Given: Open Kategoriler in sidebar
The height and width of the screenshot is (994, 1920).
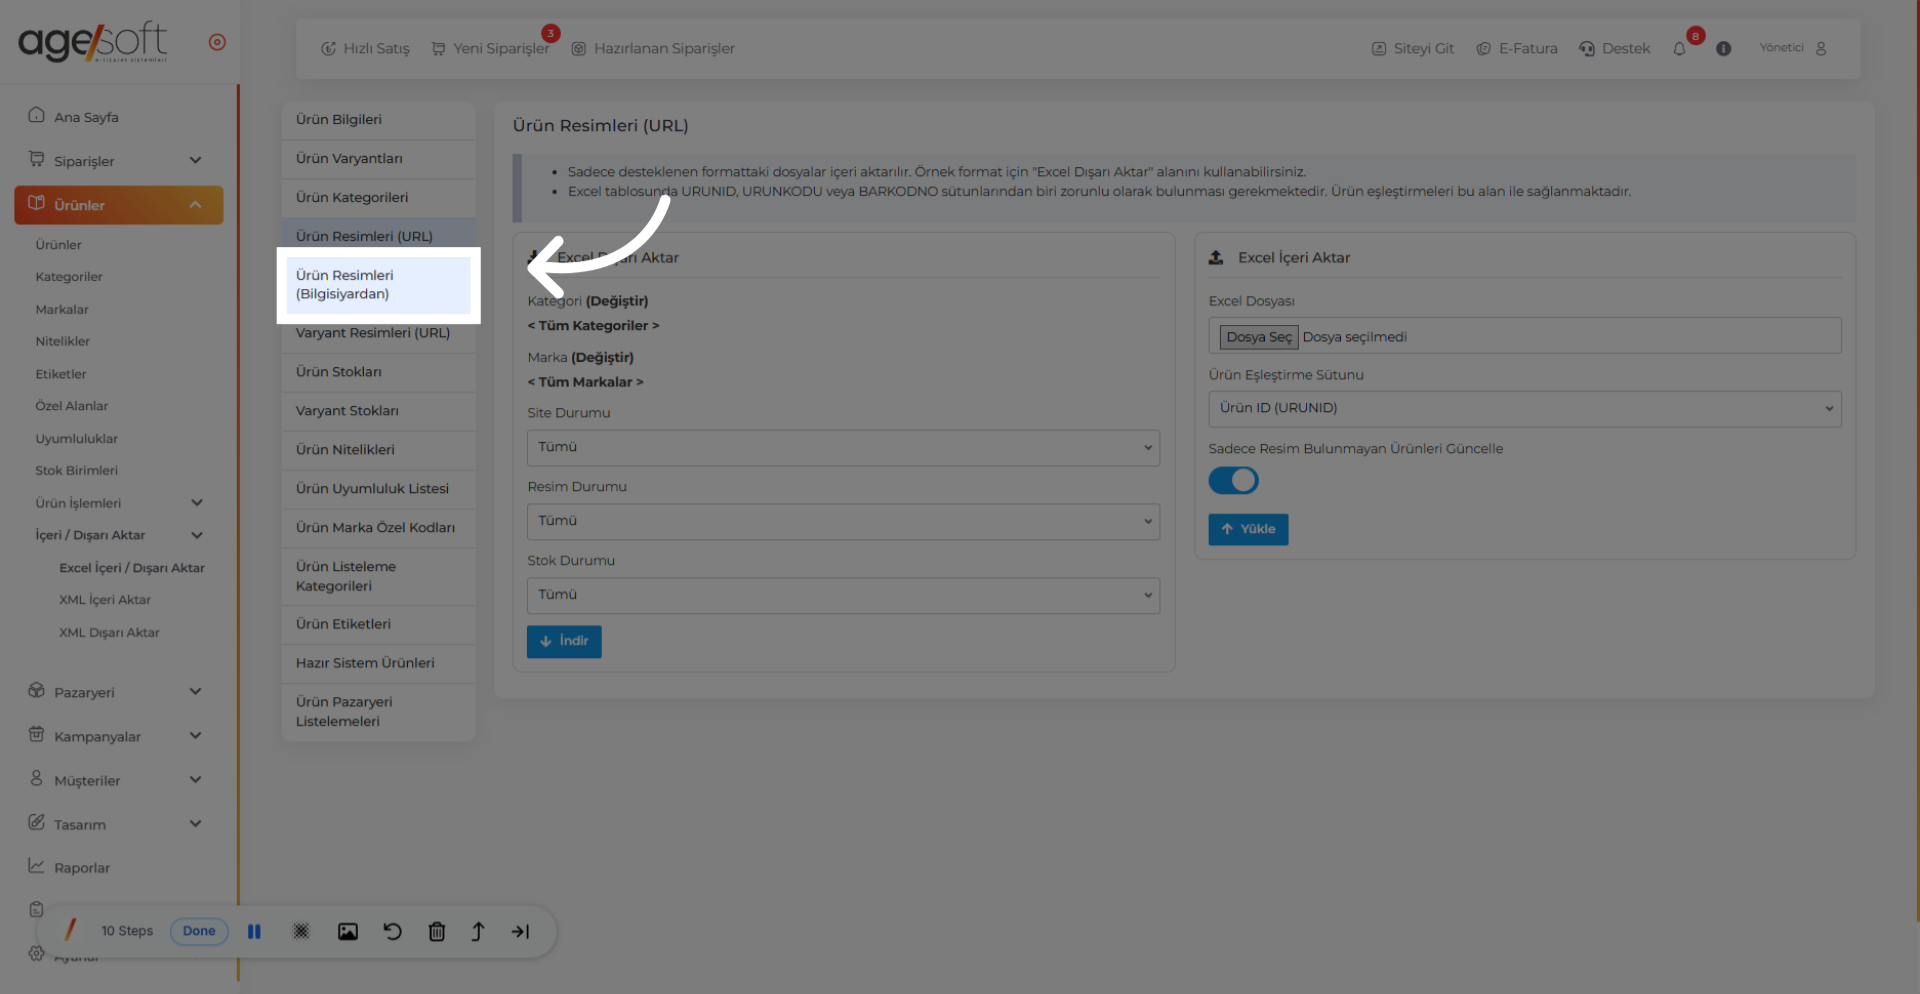Looking at the screenshot, I should click(x=69, y=277).
